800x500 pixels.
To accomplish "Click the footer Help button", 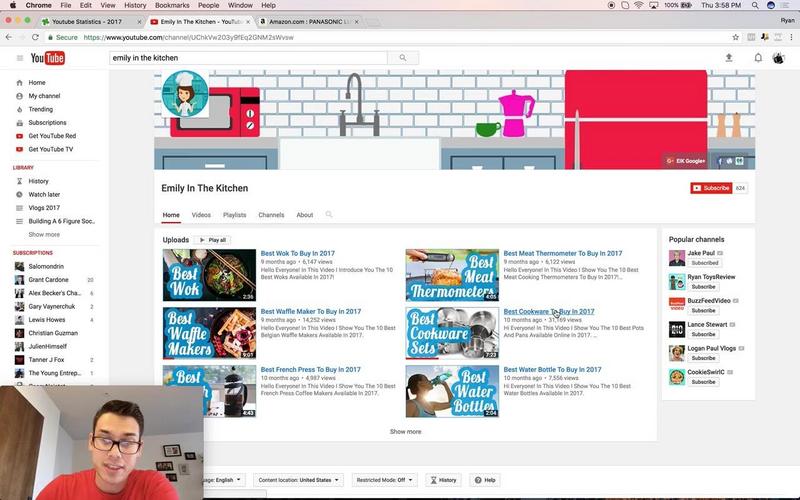I will (x=485, y=480).
